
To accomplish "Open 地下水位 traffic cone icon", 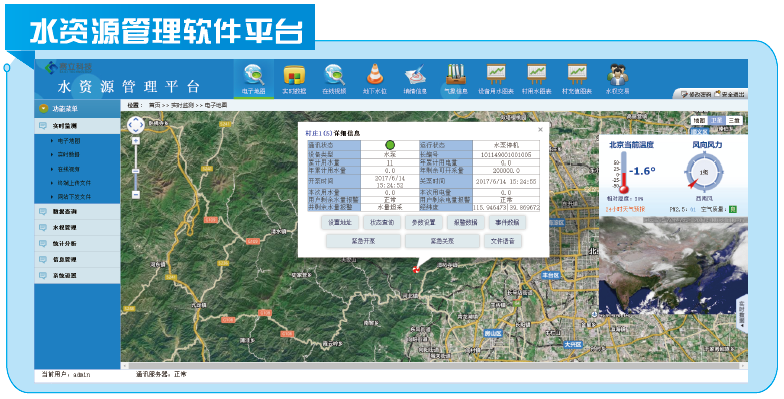I will [374, 75].
